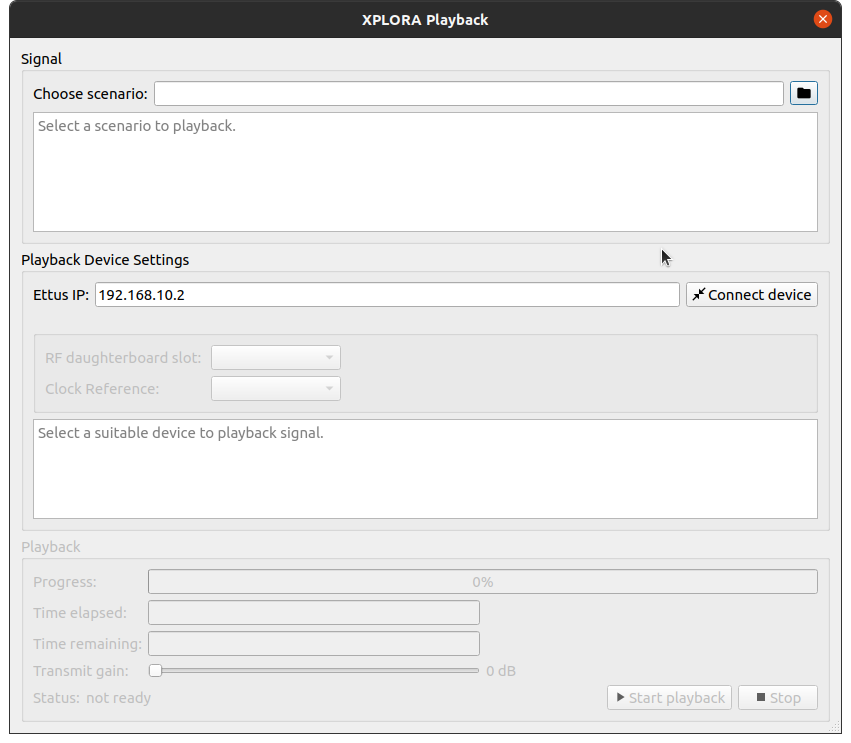The height and width of the screenshot is (743, 851).
Task: Focus the Ettus IP address field
Action: (x=387, y=295)
